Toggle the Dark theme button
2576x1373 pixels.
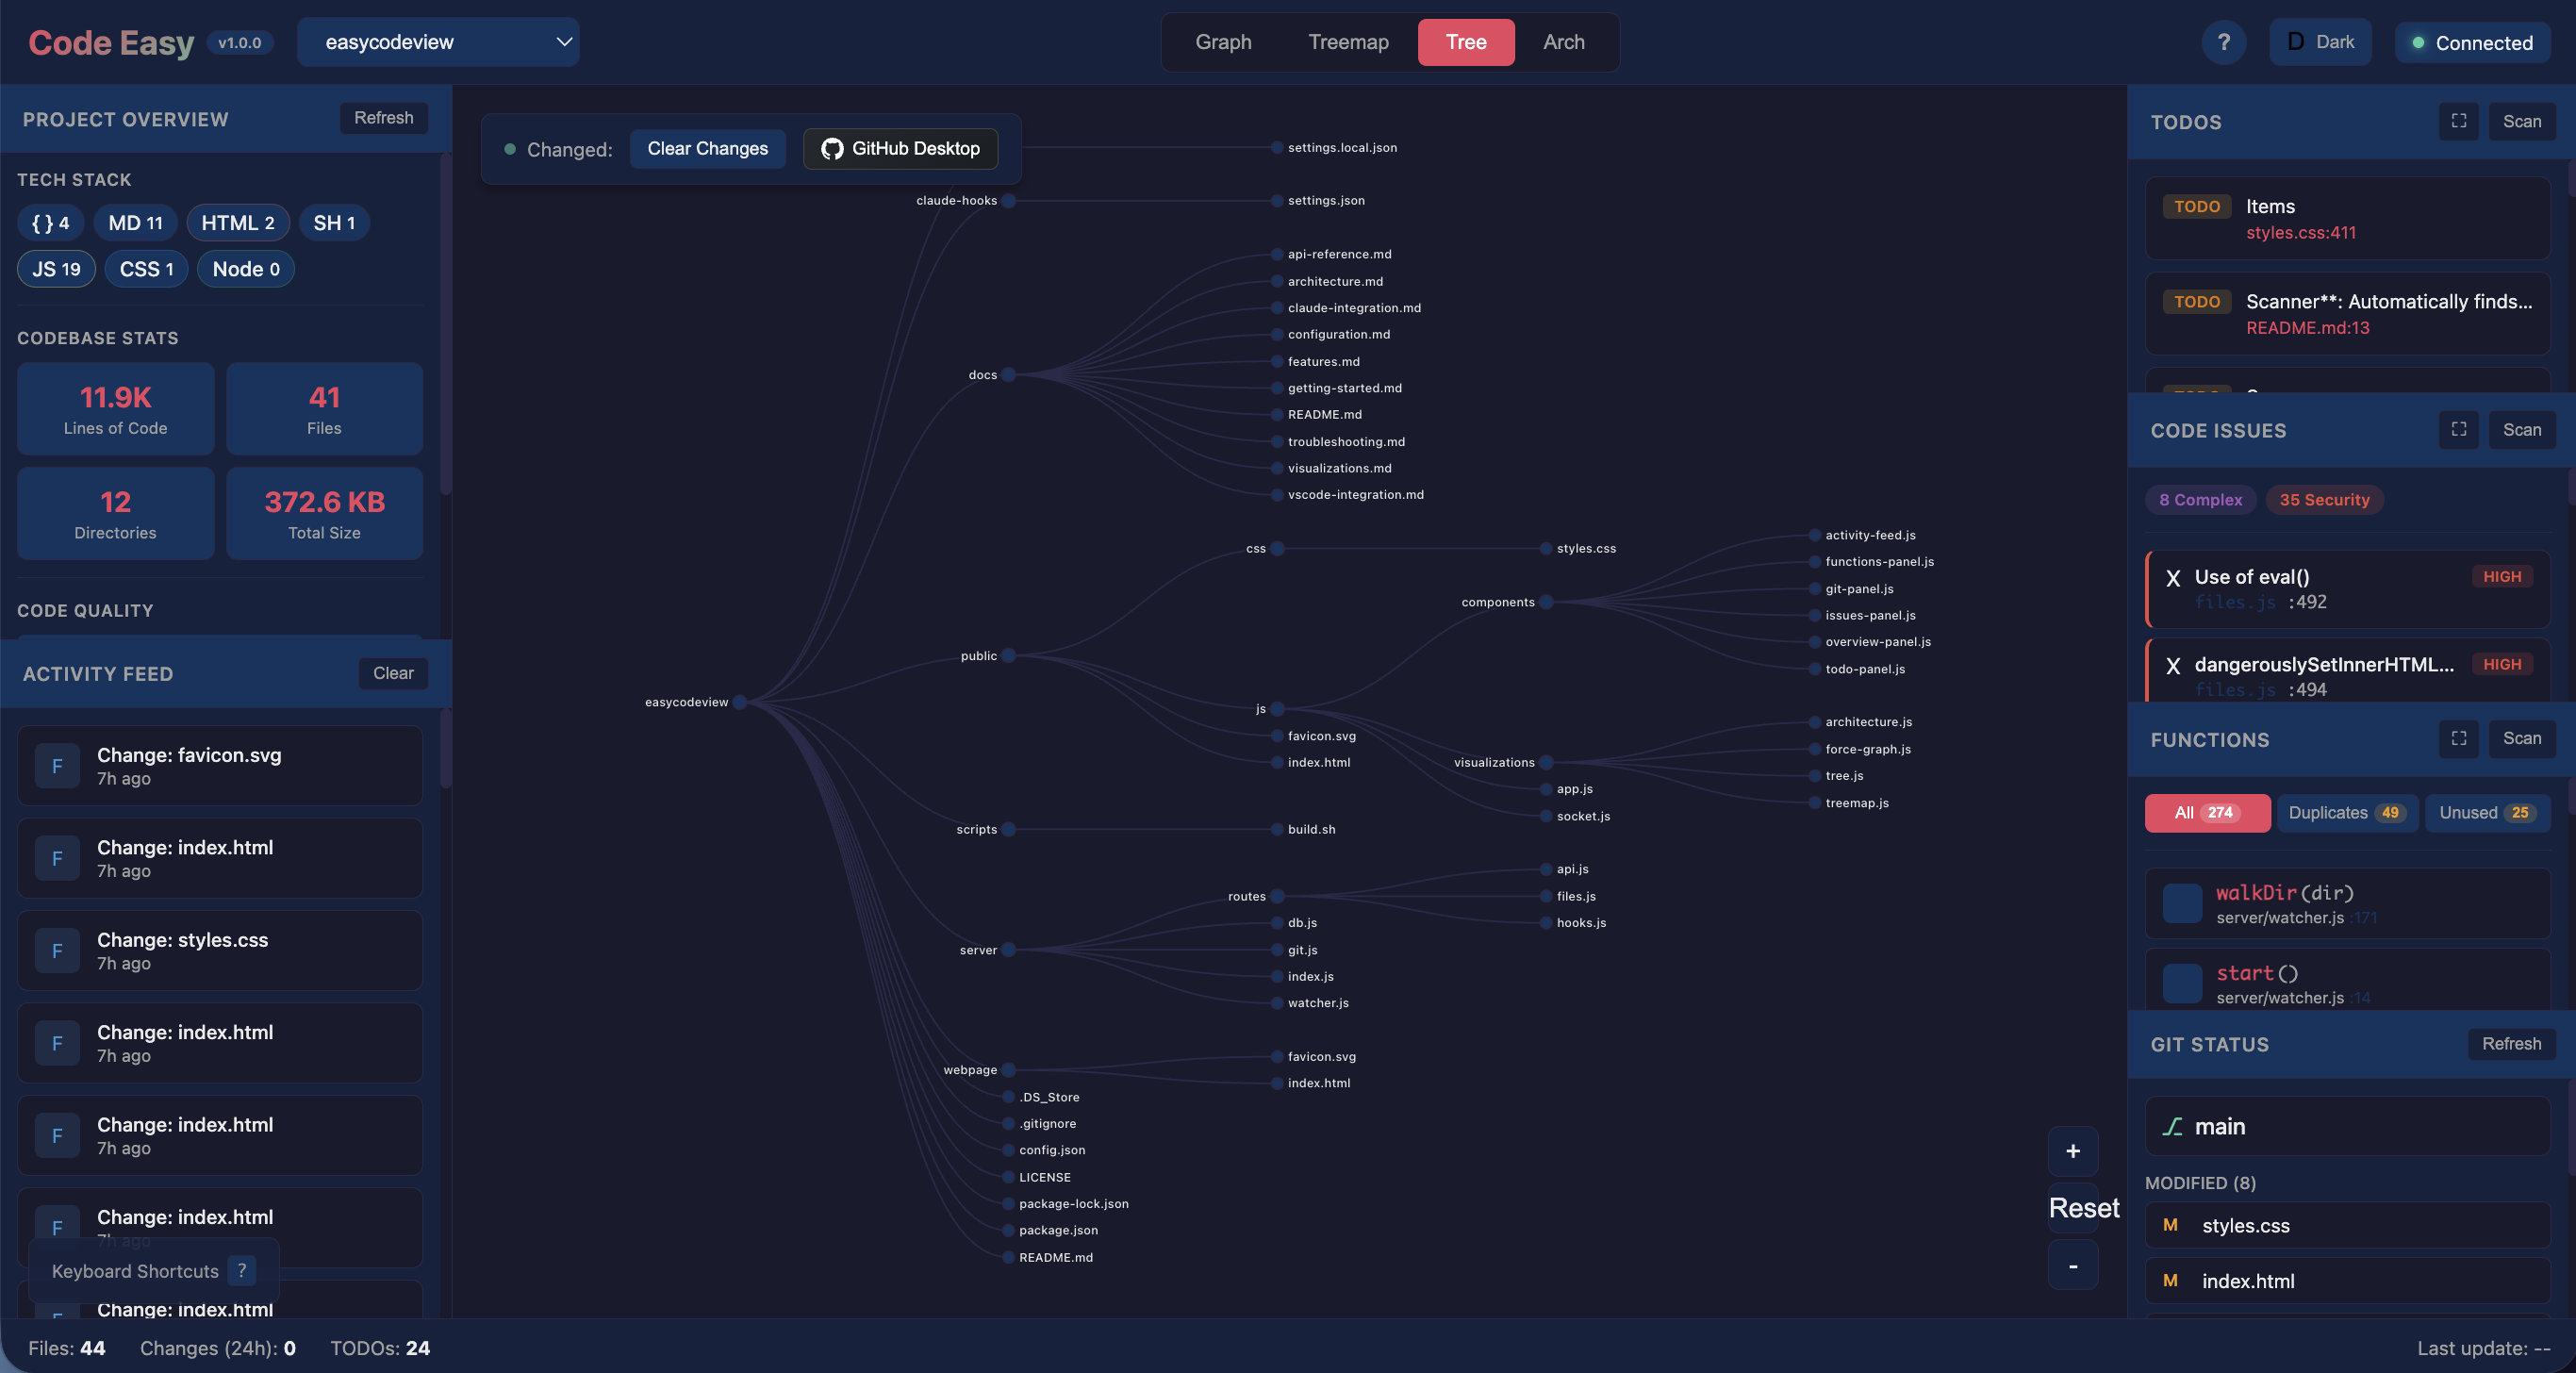2320,42
